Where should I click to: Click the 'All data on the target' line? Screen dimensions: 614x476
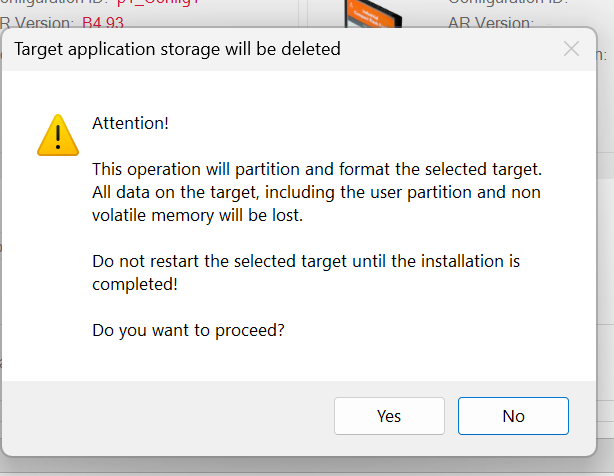pos(316,192)
